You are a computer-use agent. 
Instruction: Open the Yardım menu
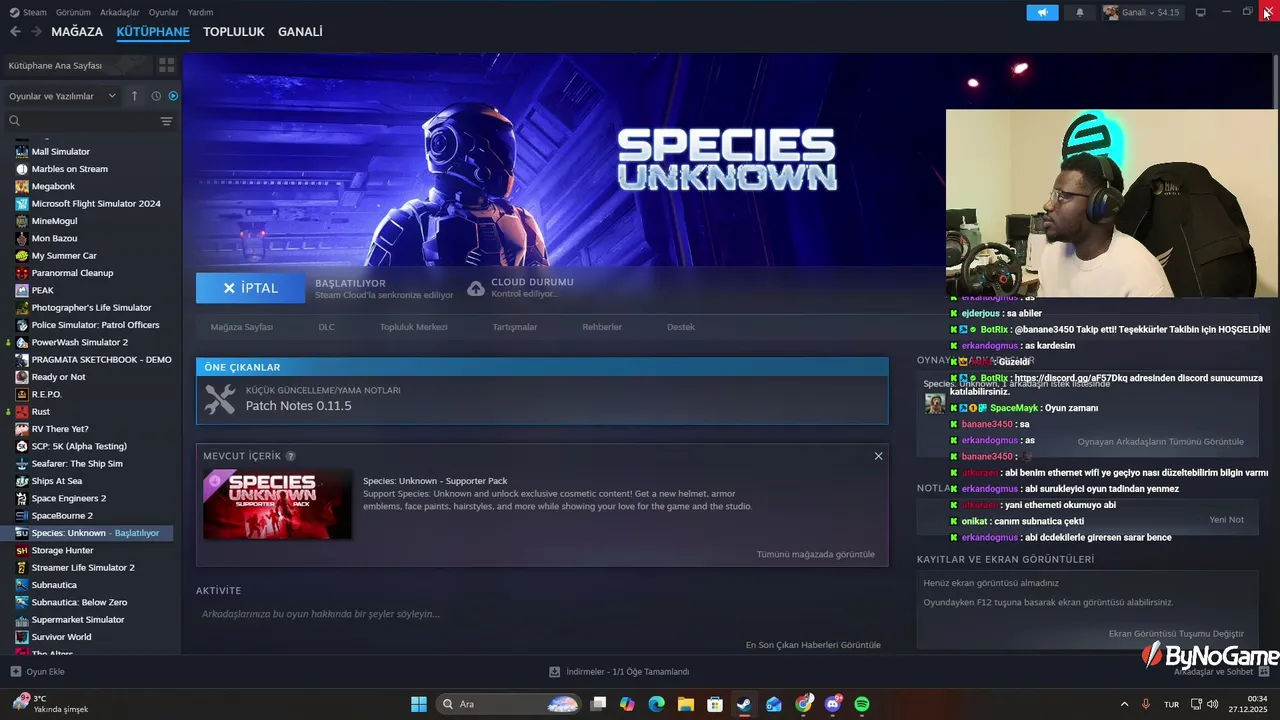tap(200, 12)
